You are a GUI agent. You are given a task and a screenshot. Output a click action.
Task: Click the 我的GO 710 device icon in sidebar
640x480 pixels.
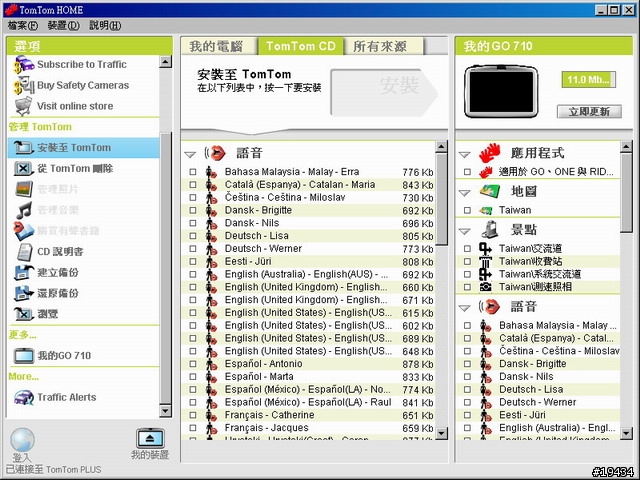(24, 356)
